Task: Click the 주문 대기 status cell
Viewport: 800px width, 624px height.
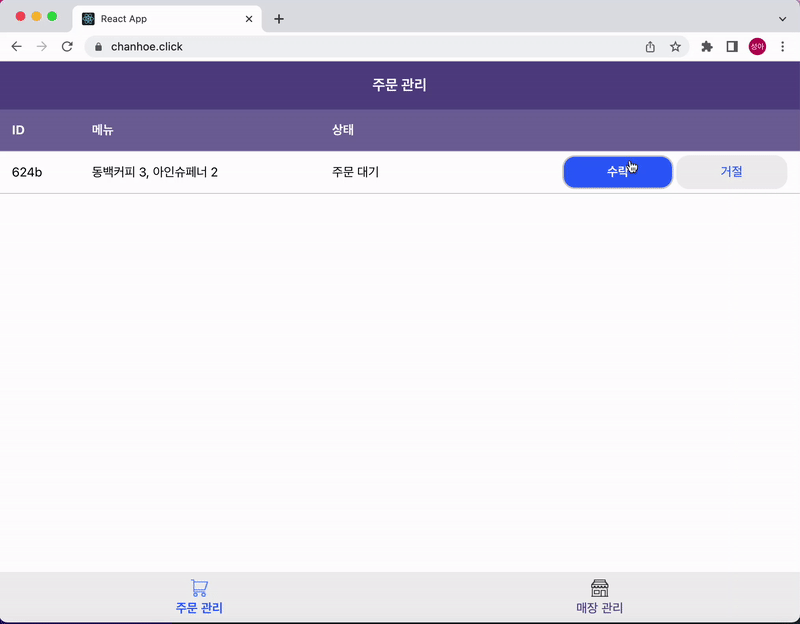Action: pyautogui.click(x=356, y=172)
